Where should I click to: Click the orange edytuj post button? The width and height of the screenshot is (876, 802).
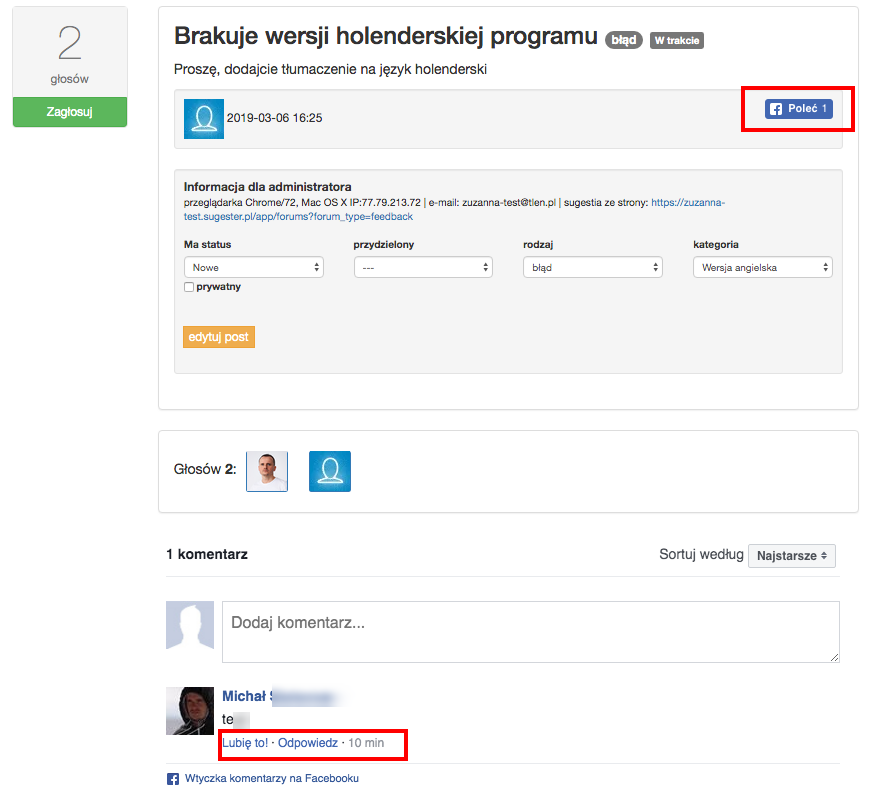219,337
